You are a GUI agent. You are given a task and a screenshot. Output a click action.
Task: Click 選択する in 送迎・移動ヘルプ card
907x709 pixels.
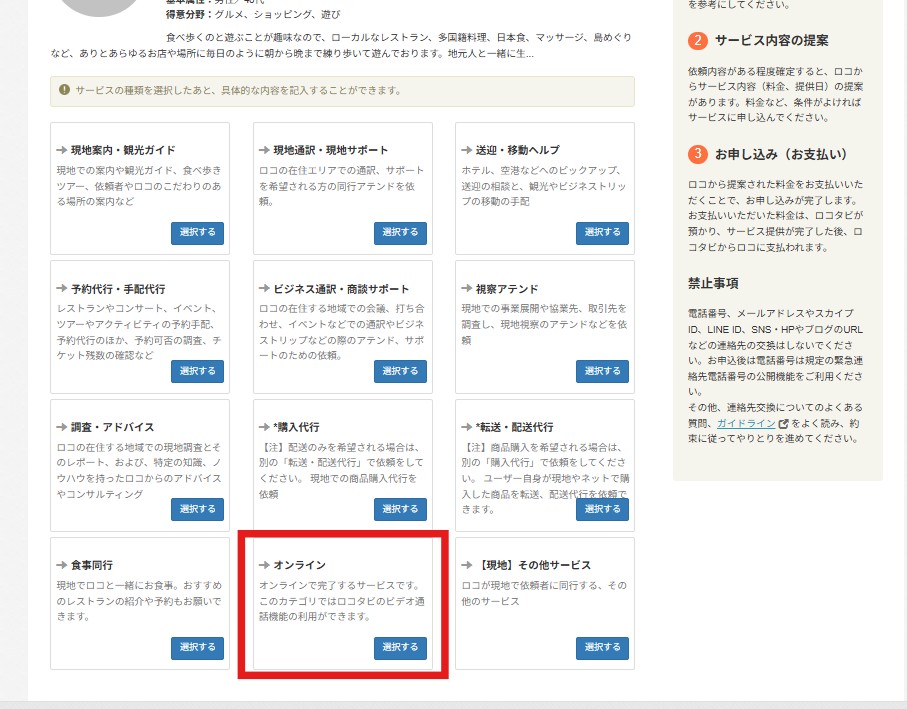point(602,232)
